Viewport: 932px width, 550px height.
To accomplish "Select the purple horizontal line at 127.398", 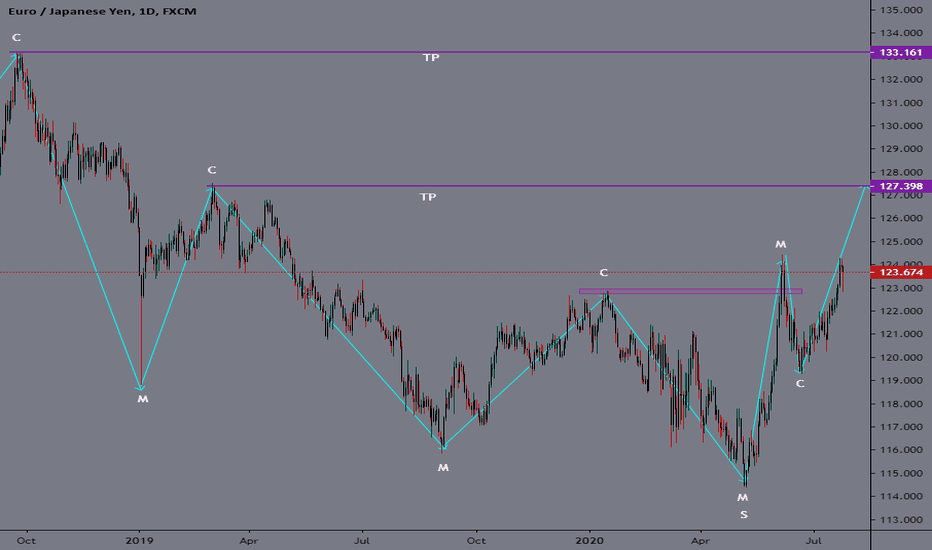I will [x=538, y=186].
